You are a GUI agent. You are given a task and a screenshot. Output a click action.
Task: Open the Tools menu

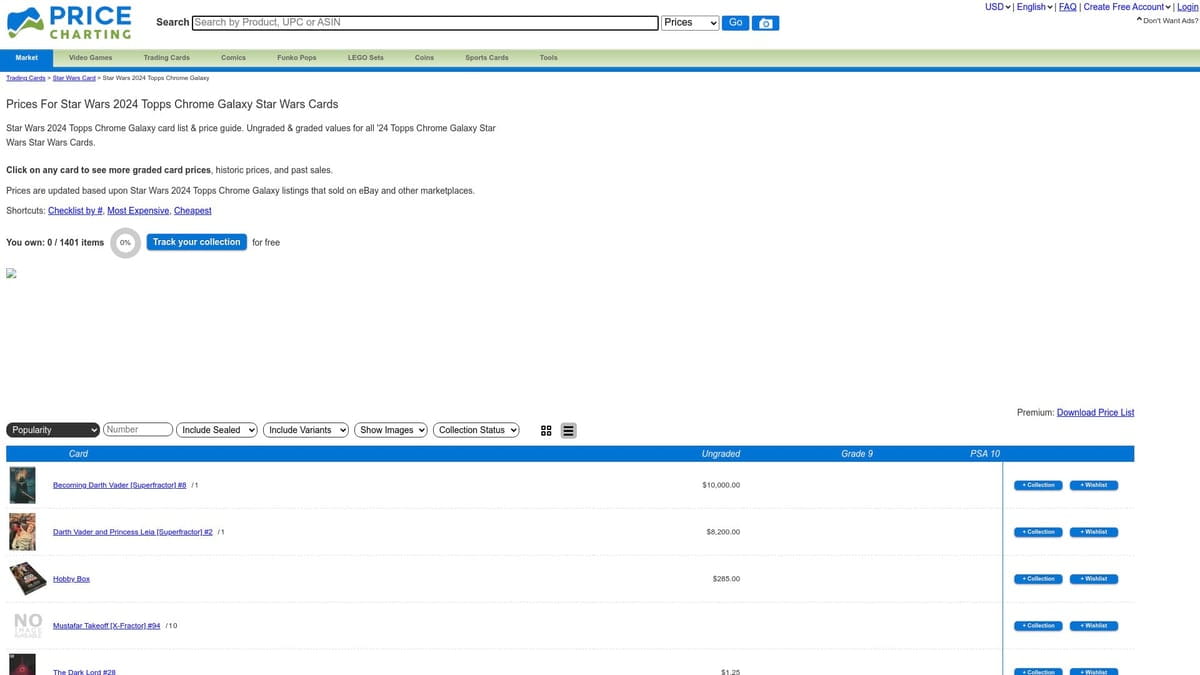pos(548,58)
